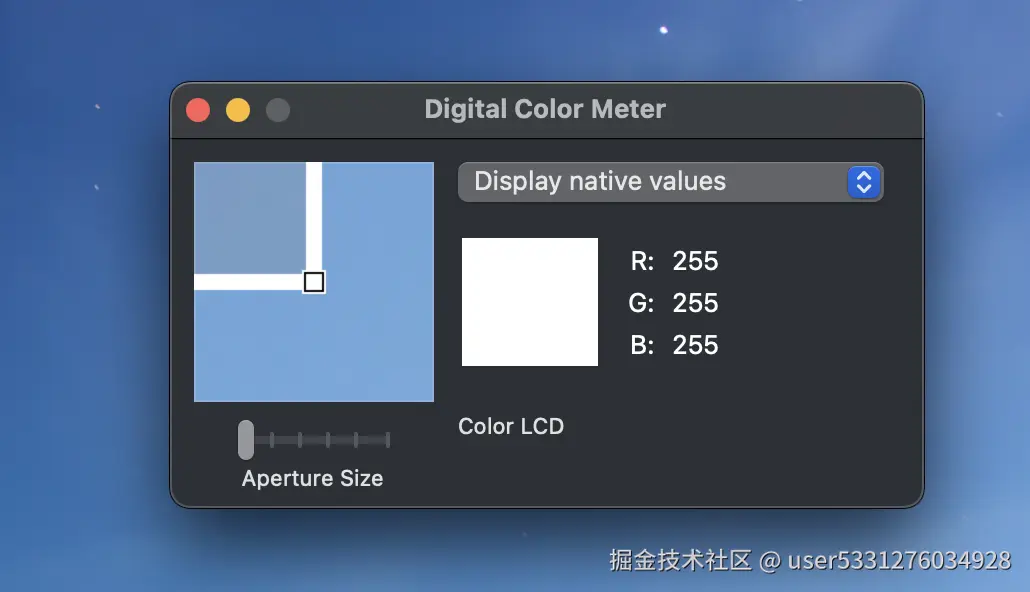The width and height of the screenshot is (1030, 592).
Task: Click the white sampled color swatch
Action: (x=529, y=302)
